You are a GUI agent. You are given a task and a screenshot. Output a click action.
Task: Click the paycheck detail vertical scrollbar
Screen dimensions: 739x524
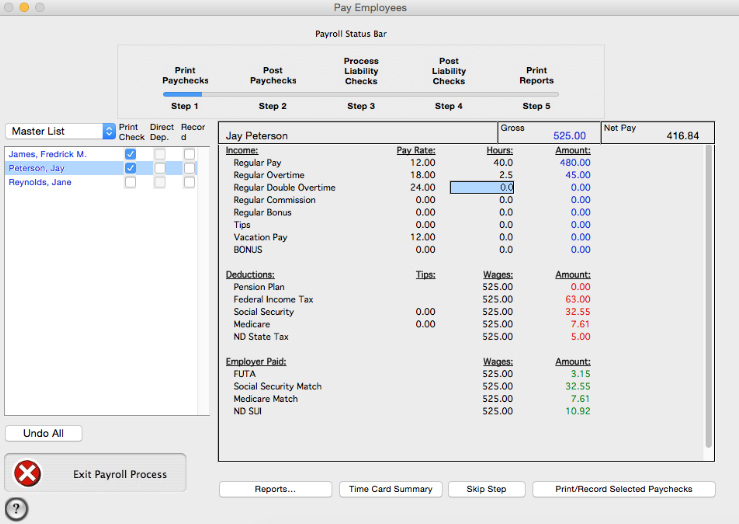point(708,297)
